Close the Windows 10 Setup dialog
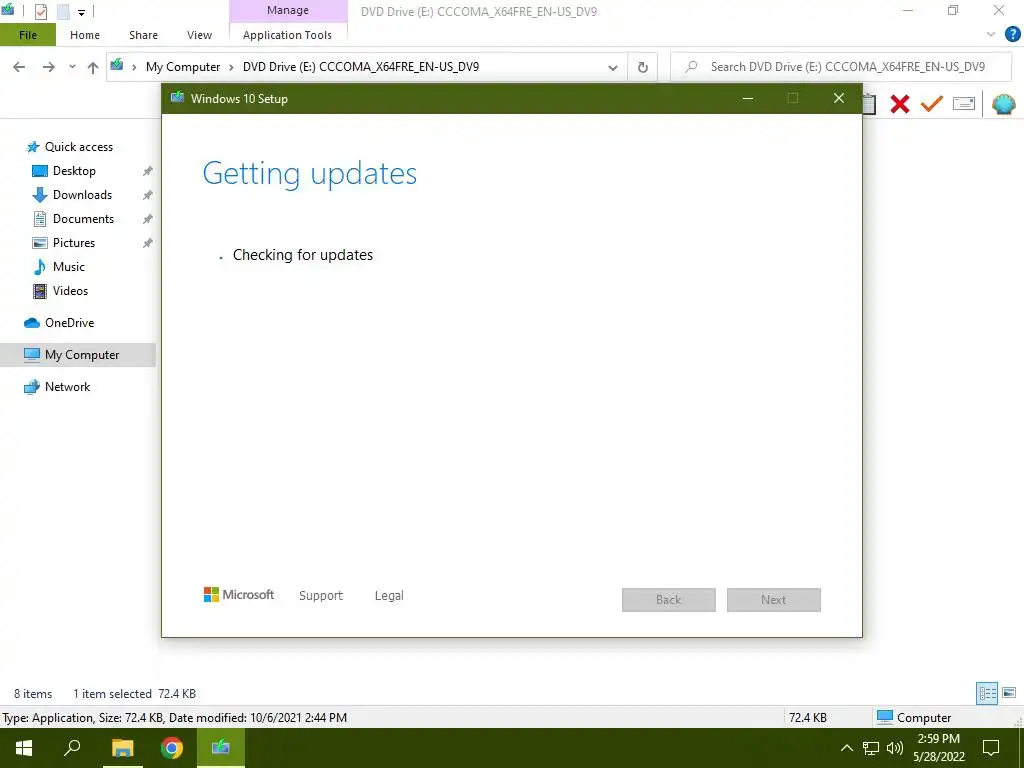This screenshot has width=1024, height=768. tap(839, 99)
